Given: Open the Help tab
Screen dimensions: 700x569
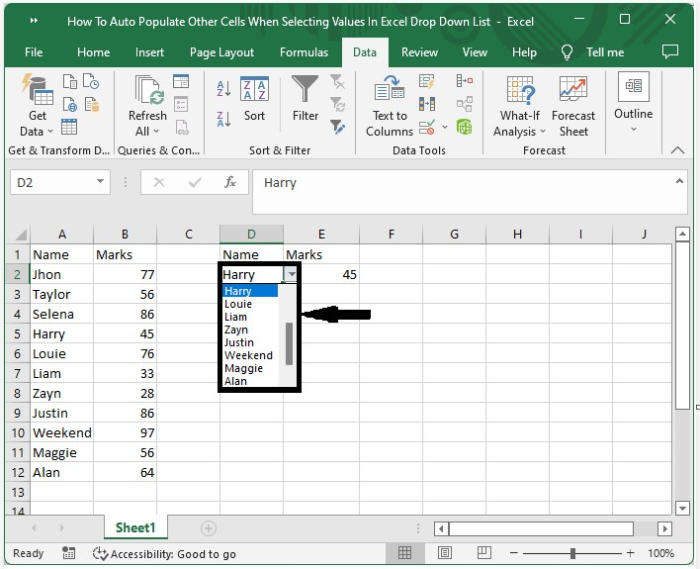Looking at the screenshot, I should click(524, 52).
